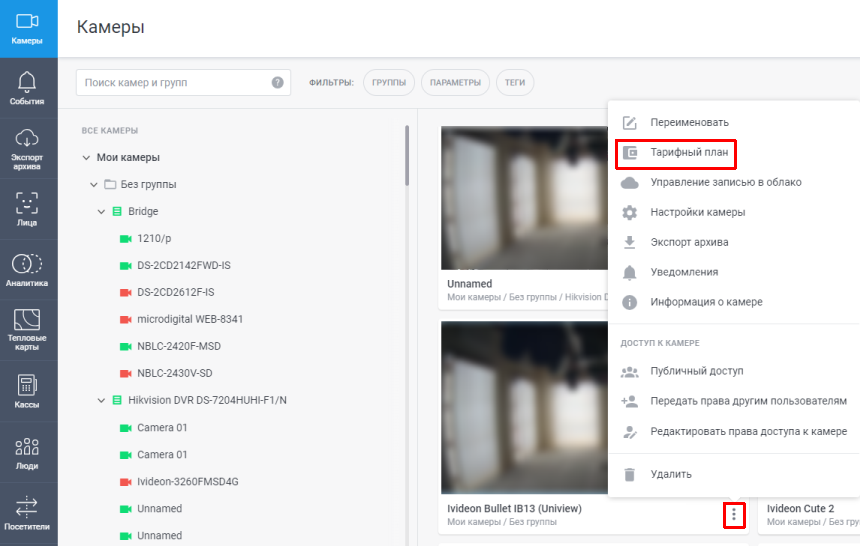The width and height of the screenshot is (860, 546).
Task: Open the Unnamed camera thumbnail
Action: point(524,198)
